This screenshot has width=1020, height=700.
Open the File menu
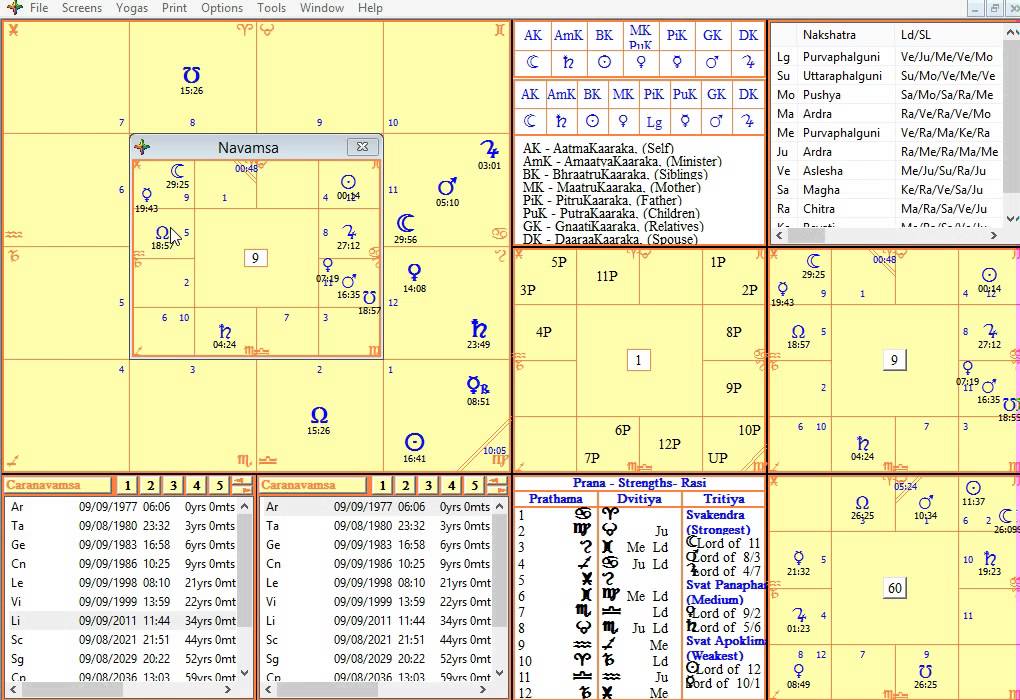(39, 8)
